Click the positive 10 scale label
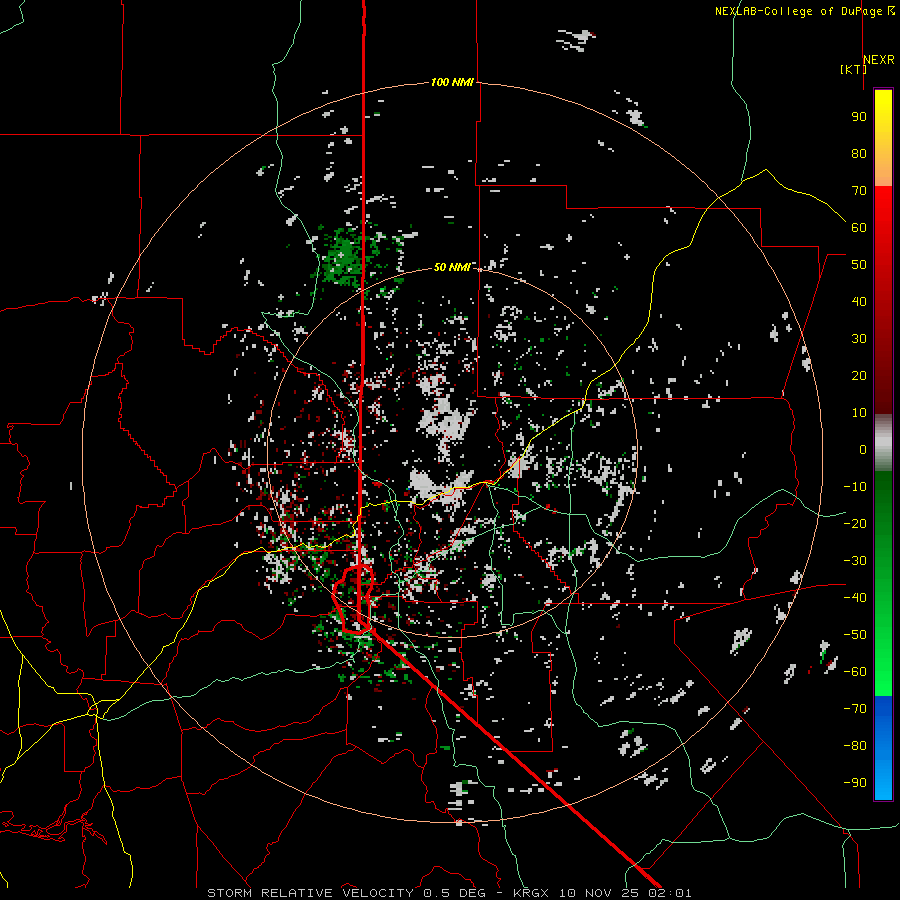900x900 pixels. click(859, 413)
